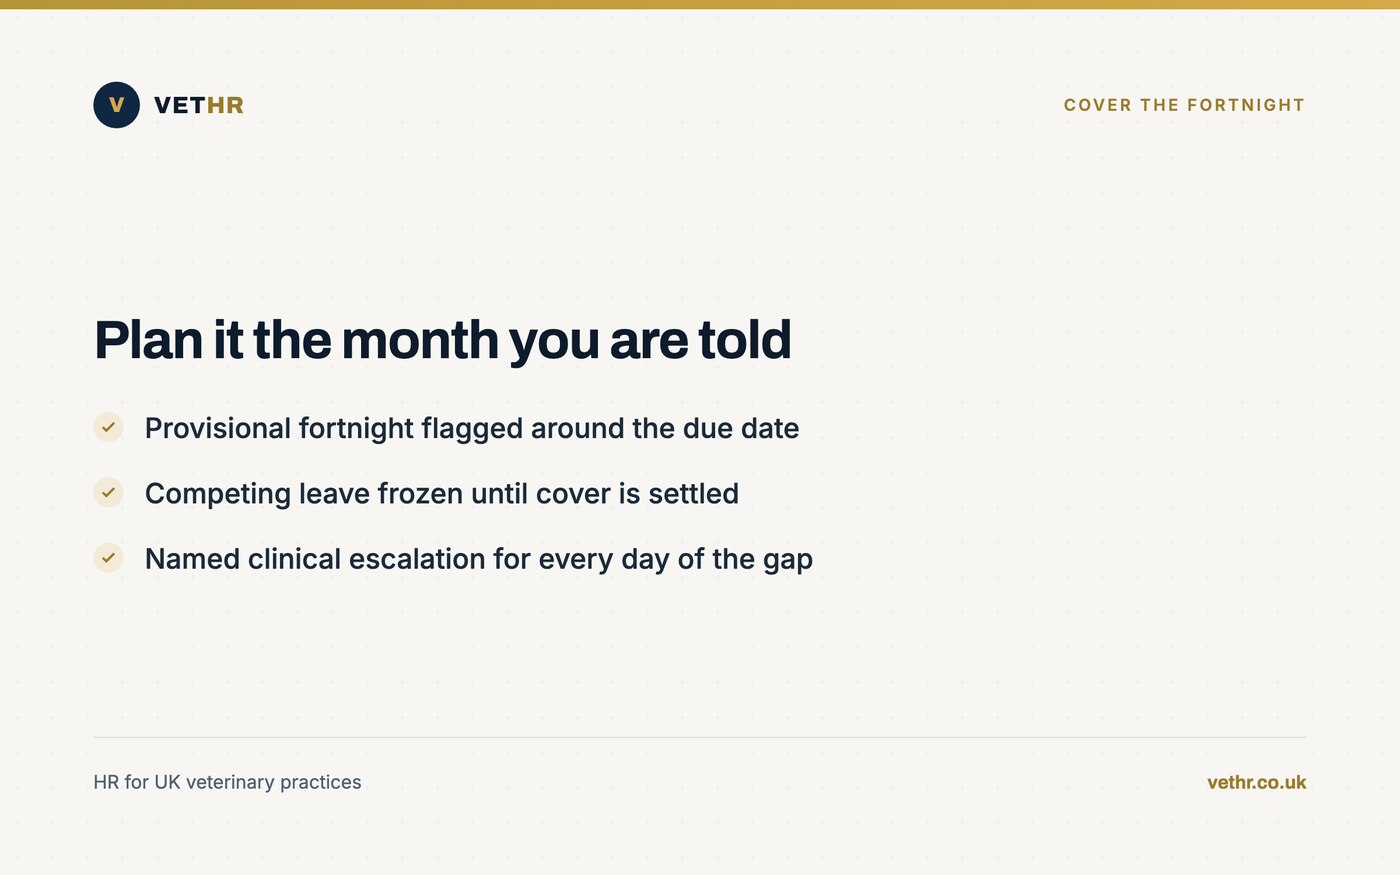The height and width of the screenshot is (875, 1400).
Task: Select the headline Plan it the month you are told
Action: (x=443, y=340)
